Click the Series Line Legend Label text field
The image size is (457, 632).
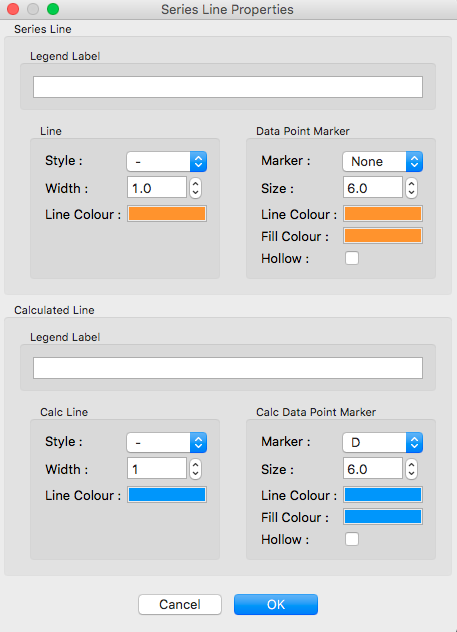click(x=228, y=87)
